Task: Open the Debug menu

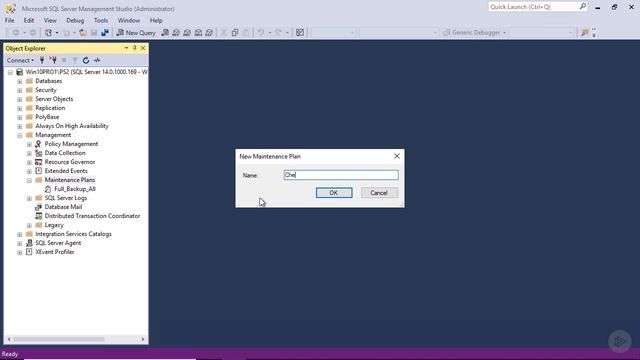Action: 75,20
